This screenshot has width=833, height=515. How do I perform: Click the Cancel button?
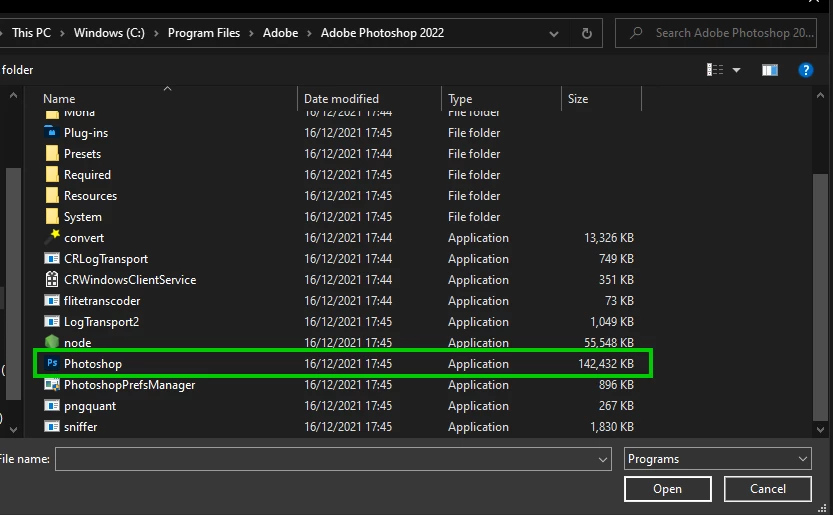point(768,489)
